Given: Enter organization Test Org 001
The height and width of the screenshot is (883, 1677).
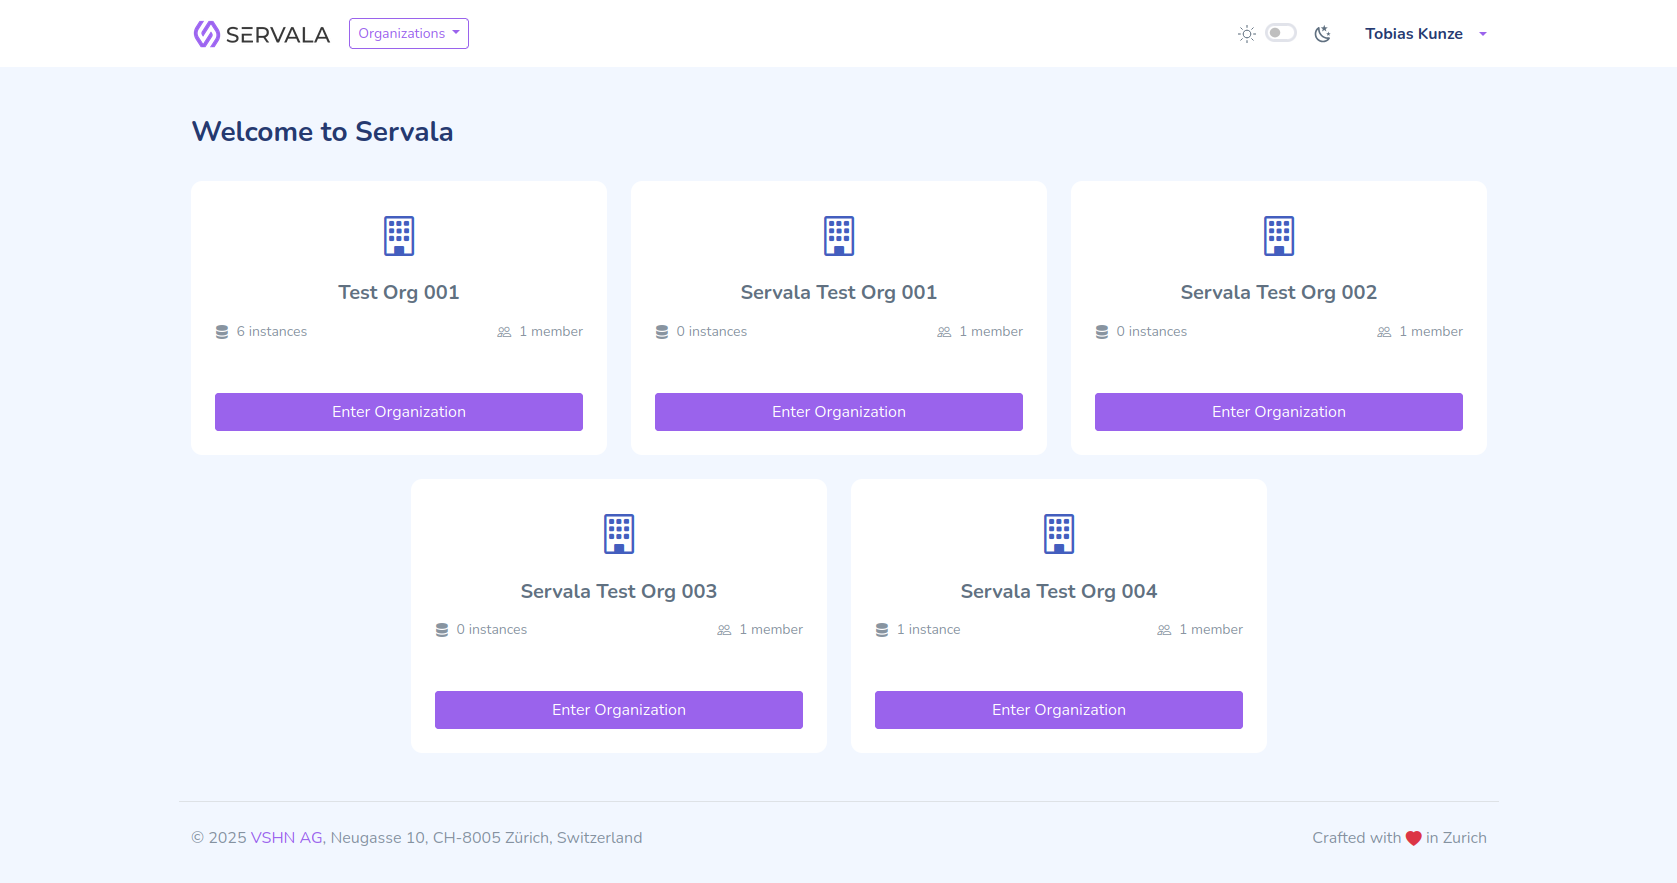Looking at the screenshot, I should (x=399, y=412).
